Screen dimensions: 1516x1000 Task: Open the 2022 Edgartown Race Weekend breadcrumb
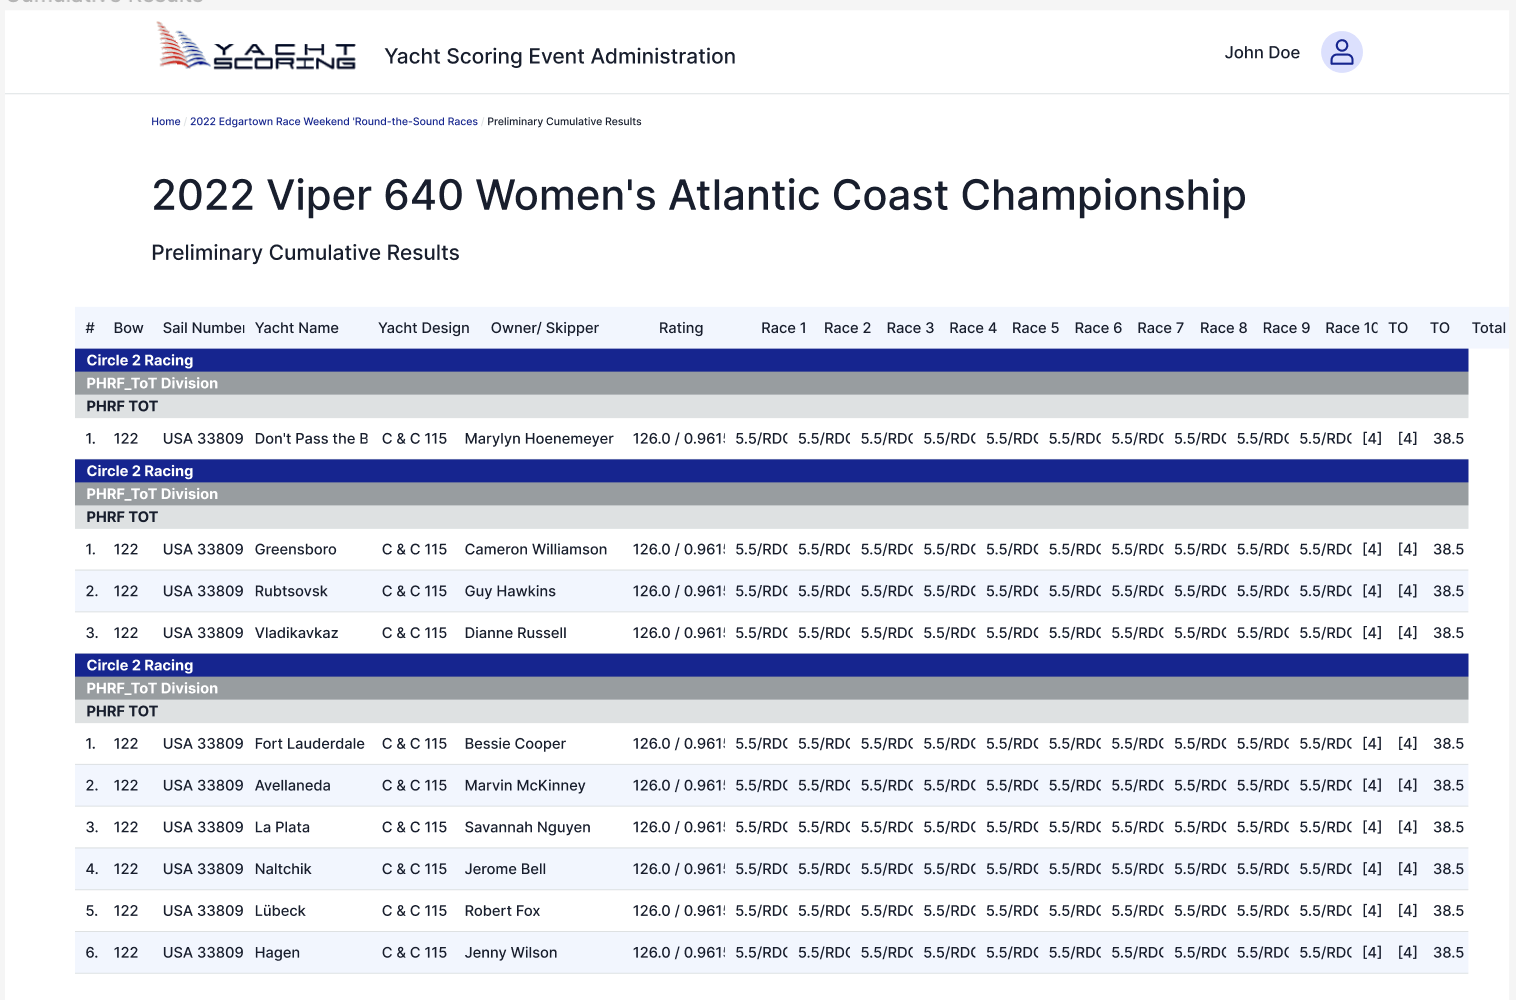333,121
